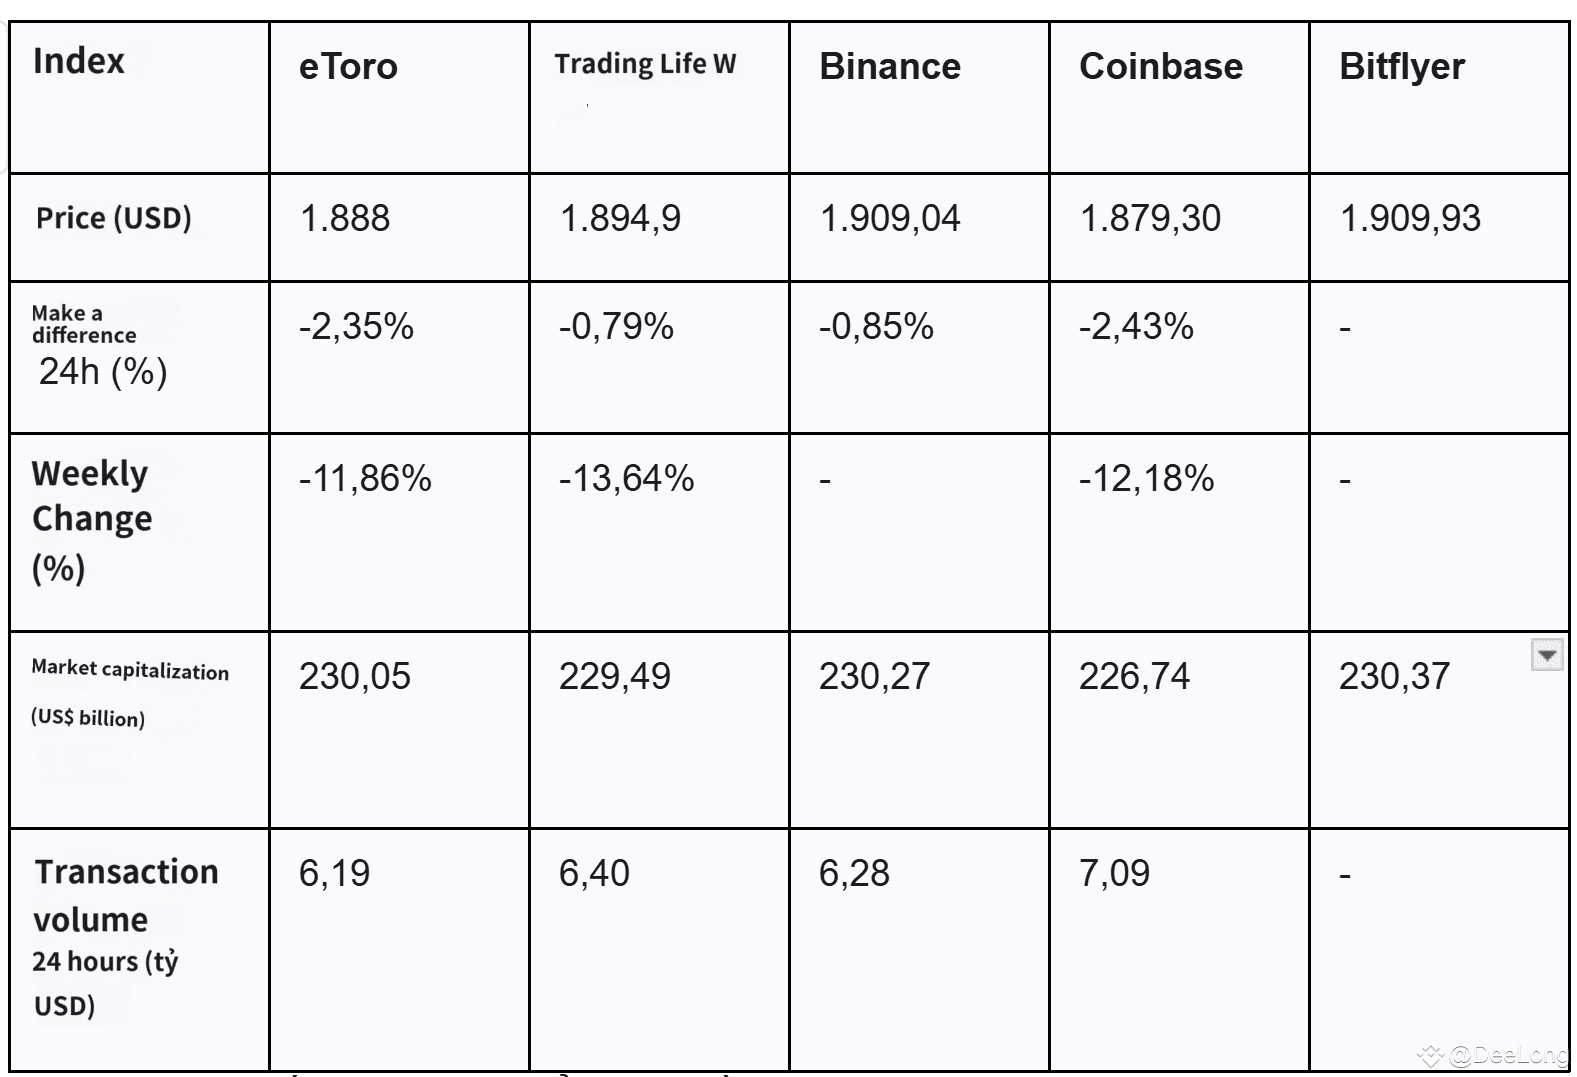Select the eToro column header
Image resolution: width=1577 pixels, height=1077 pixels.
click(348, 67)
